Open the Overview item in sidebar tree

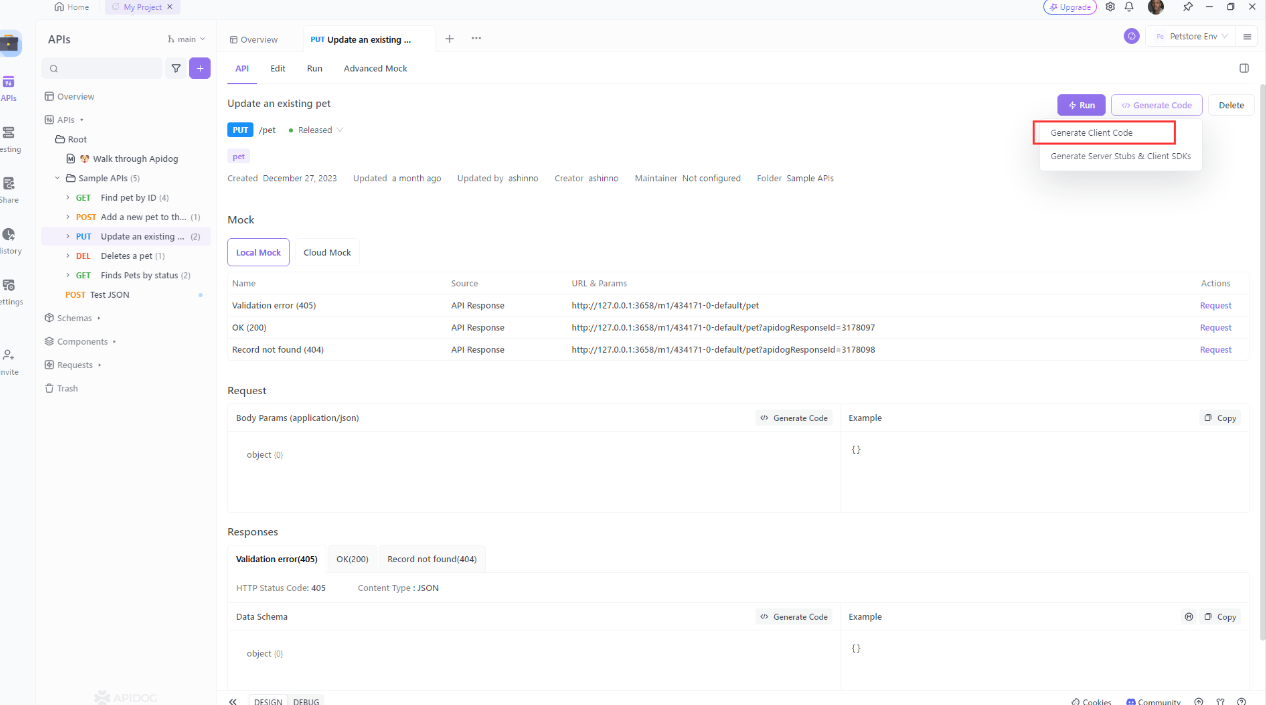coord(69,97)
